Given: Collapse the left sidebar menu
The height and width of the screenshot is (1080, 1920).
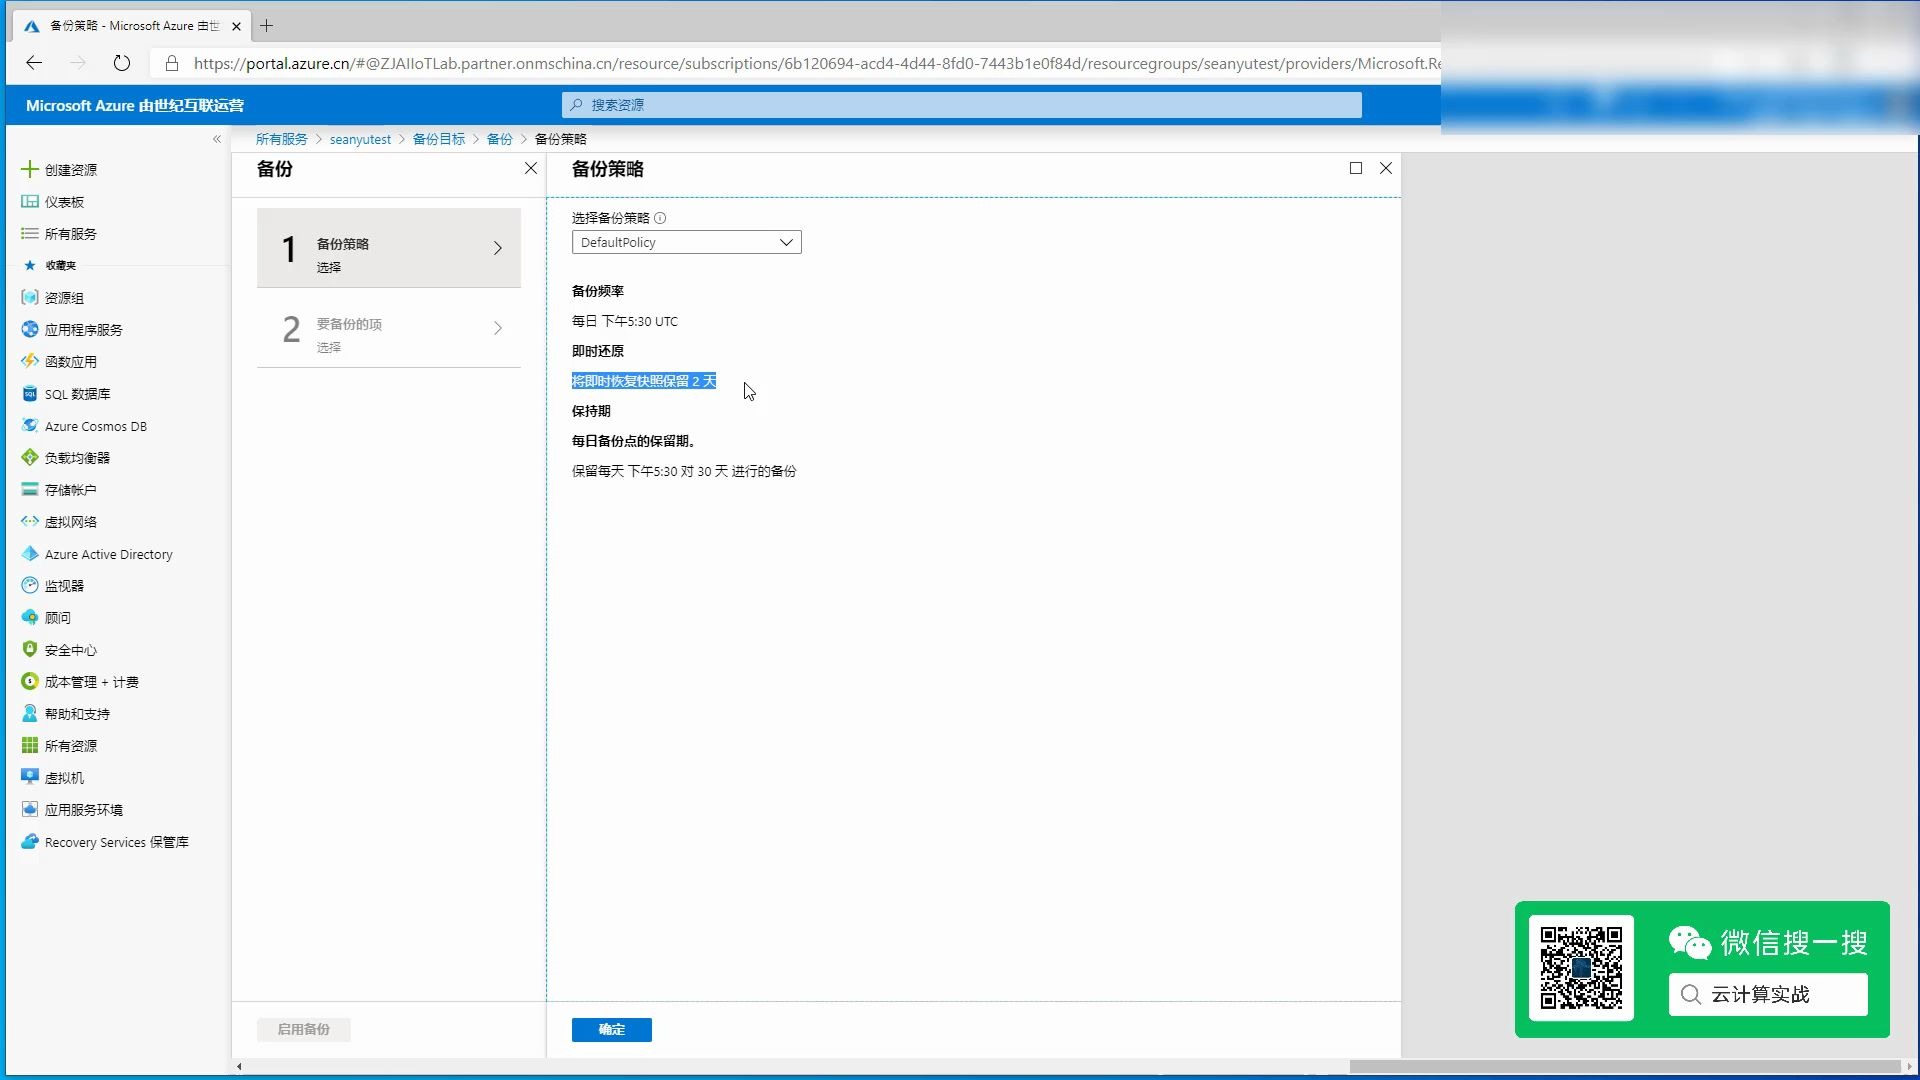Looking at the screenshot, I should pos(217,139).
